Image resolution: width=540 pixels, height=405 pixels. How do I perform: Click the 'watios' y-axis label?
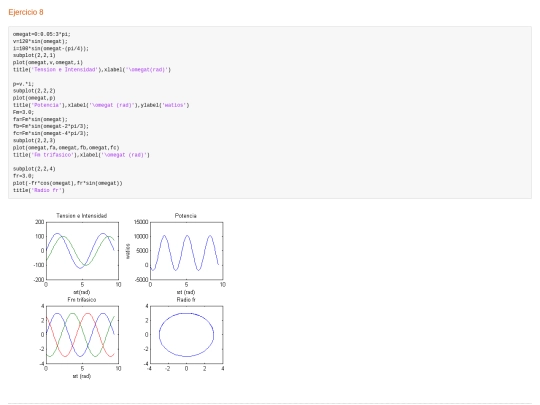click(128, 251)
